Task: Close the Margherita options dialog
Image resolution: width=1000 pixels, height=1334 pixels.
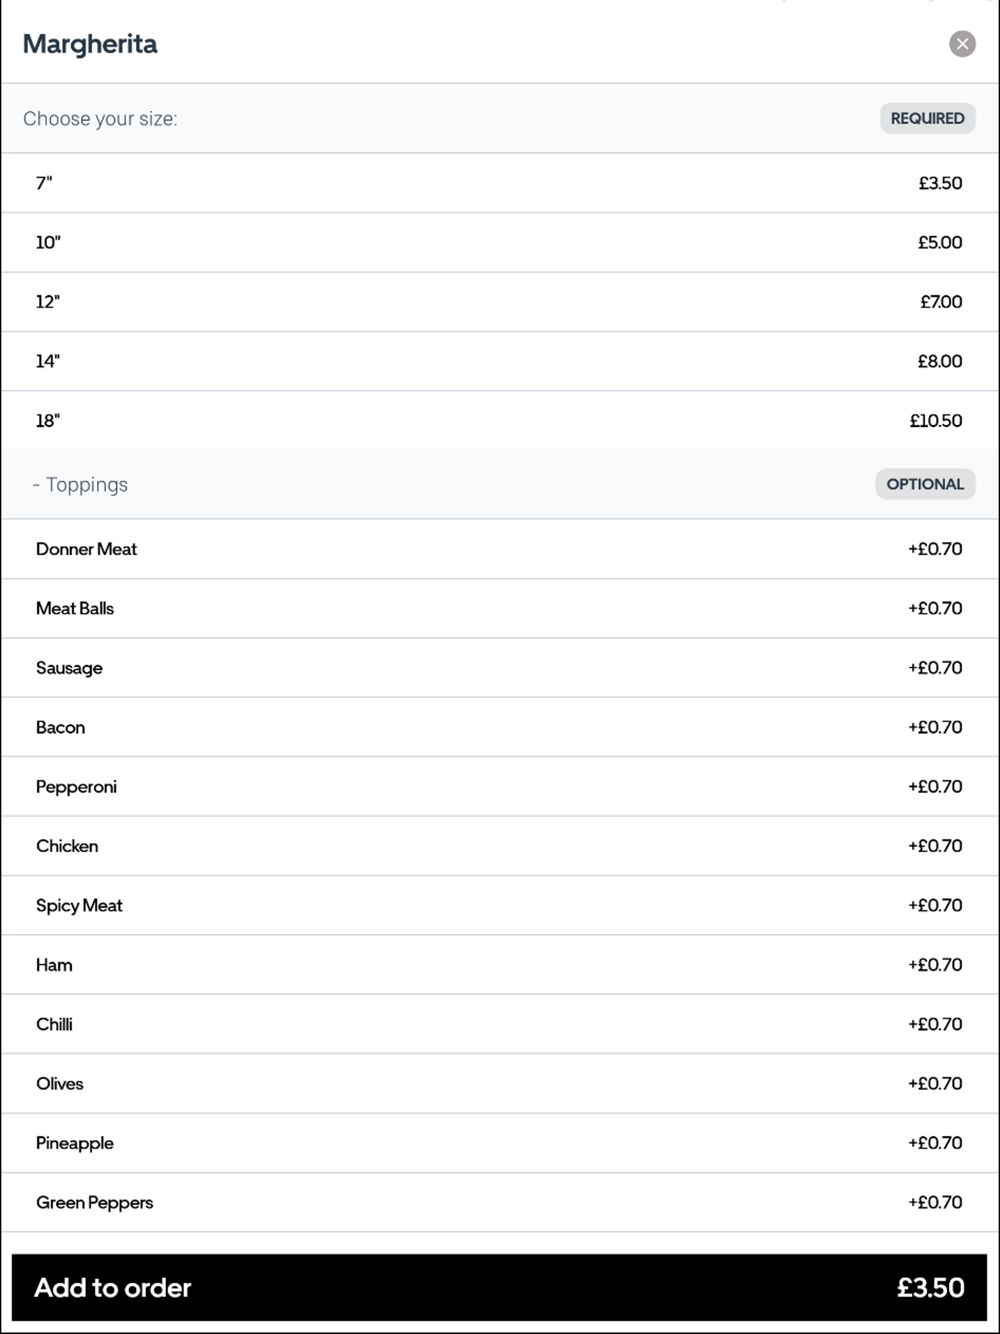Action: pyautogui.click(x=962, y=44)
